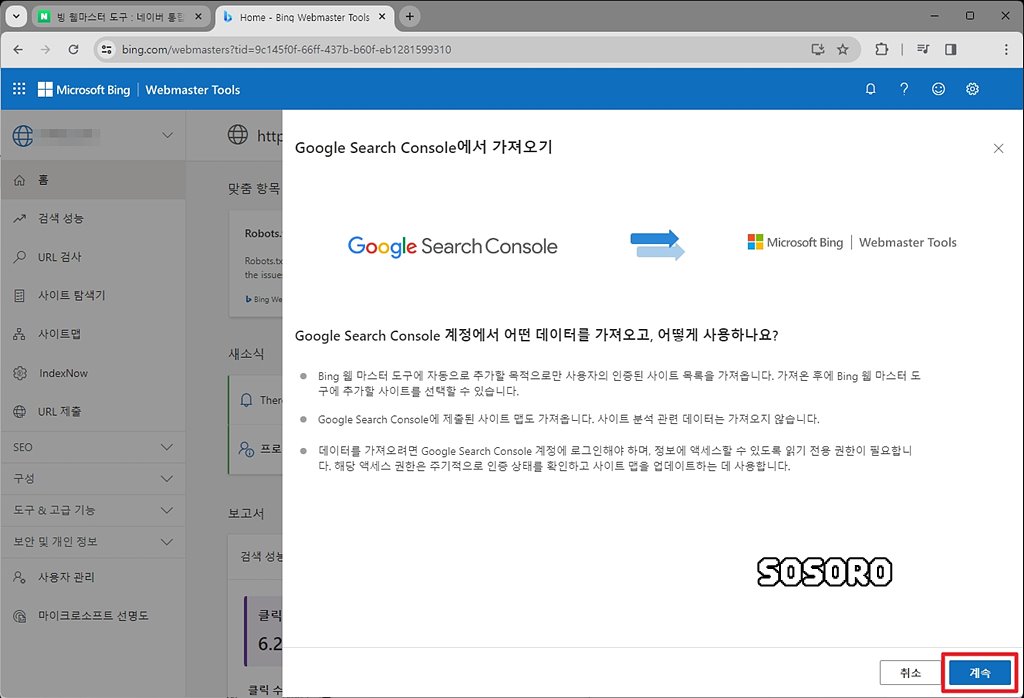Reload the page with refresh icon
This screenshot has width=1024, height=698.
point(73,50)
